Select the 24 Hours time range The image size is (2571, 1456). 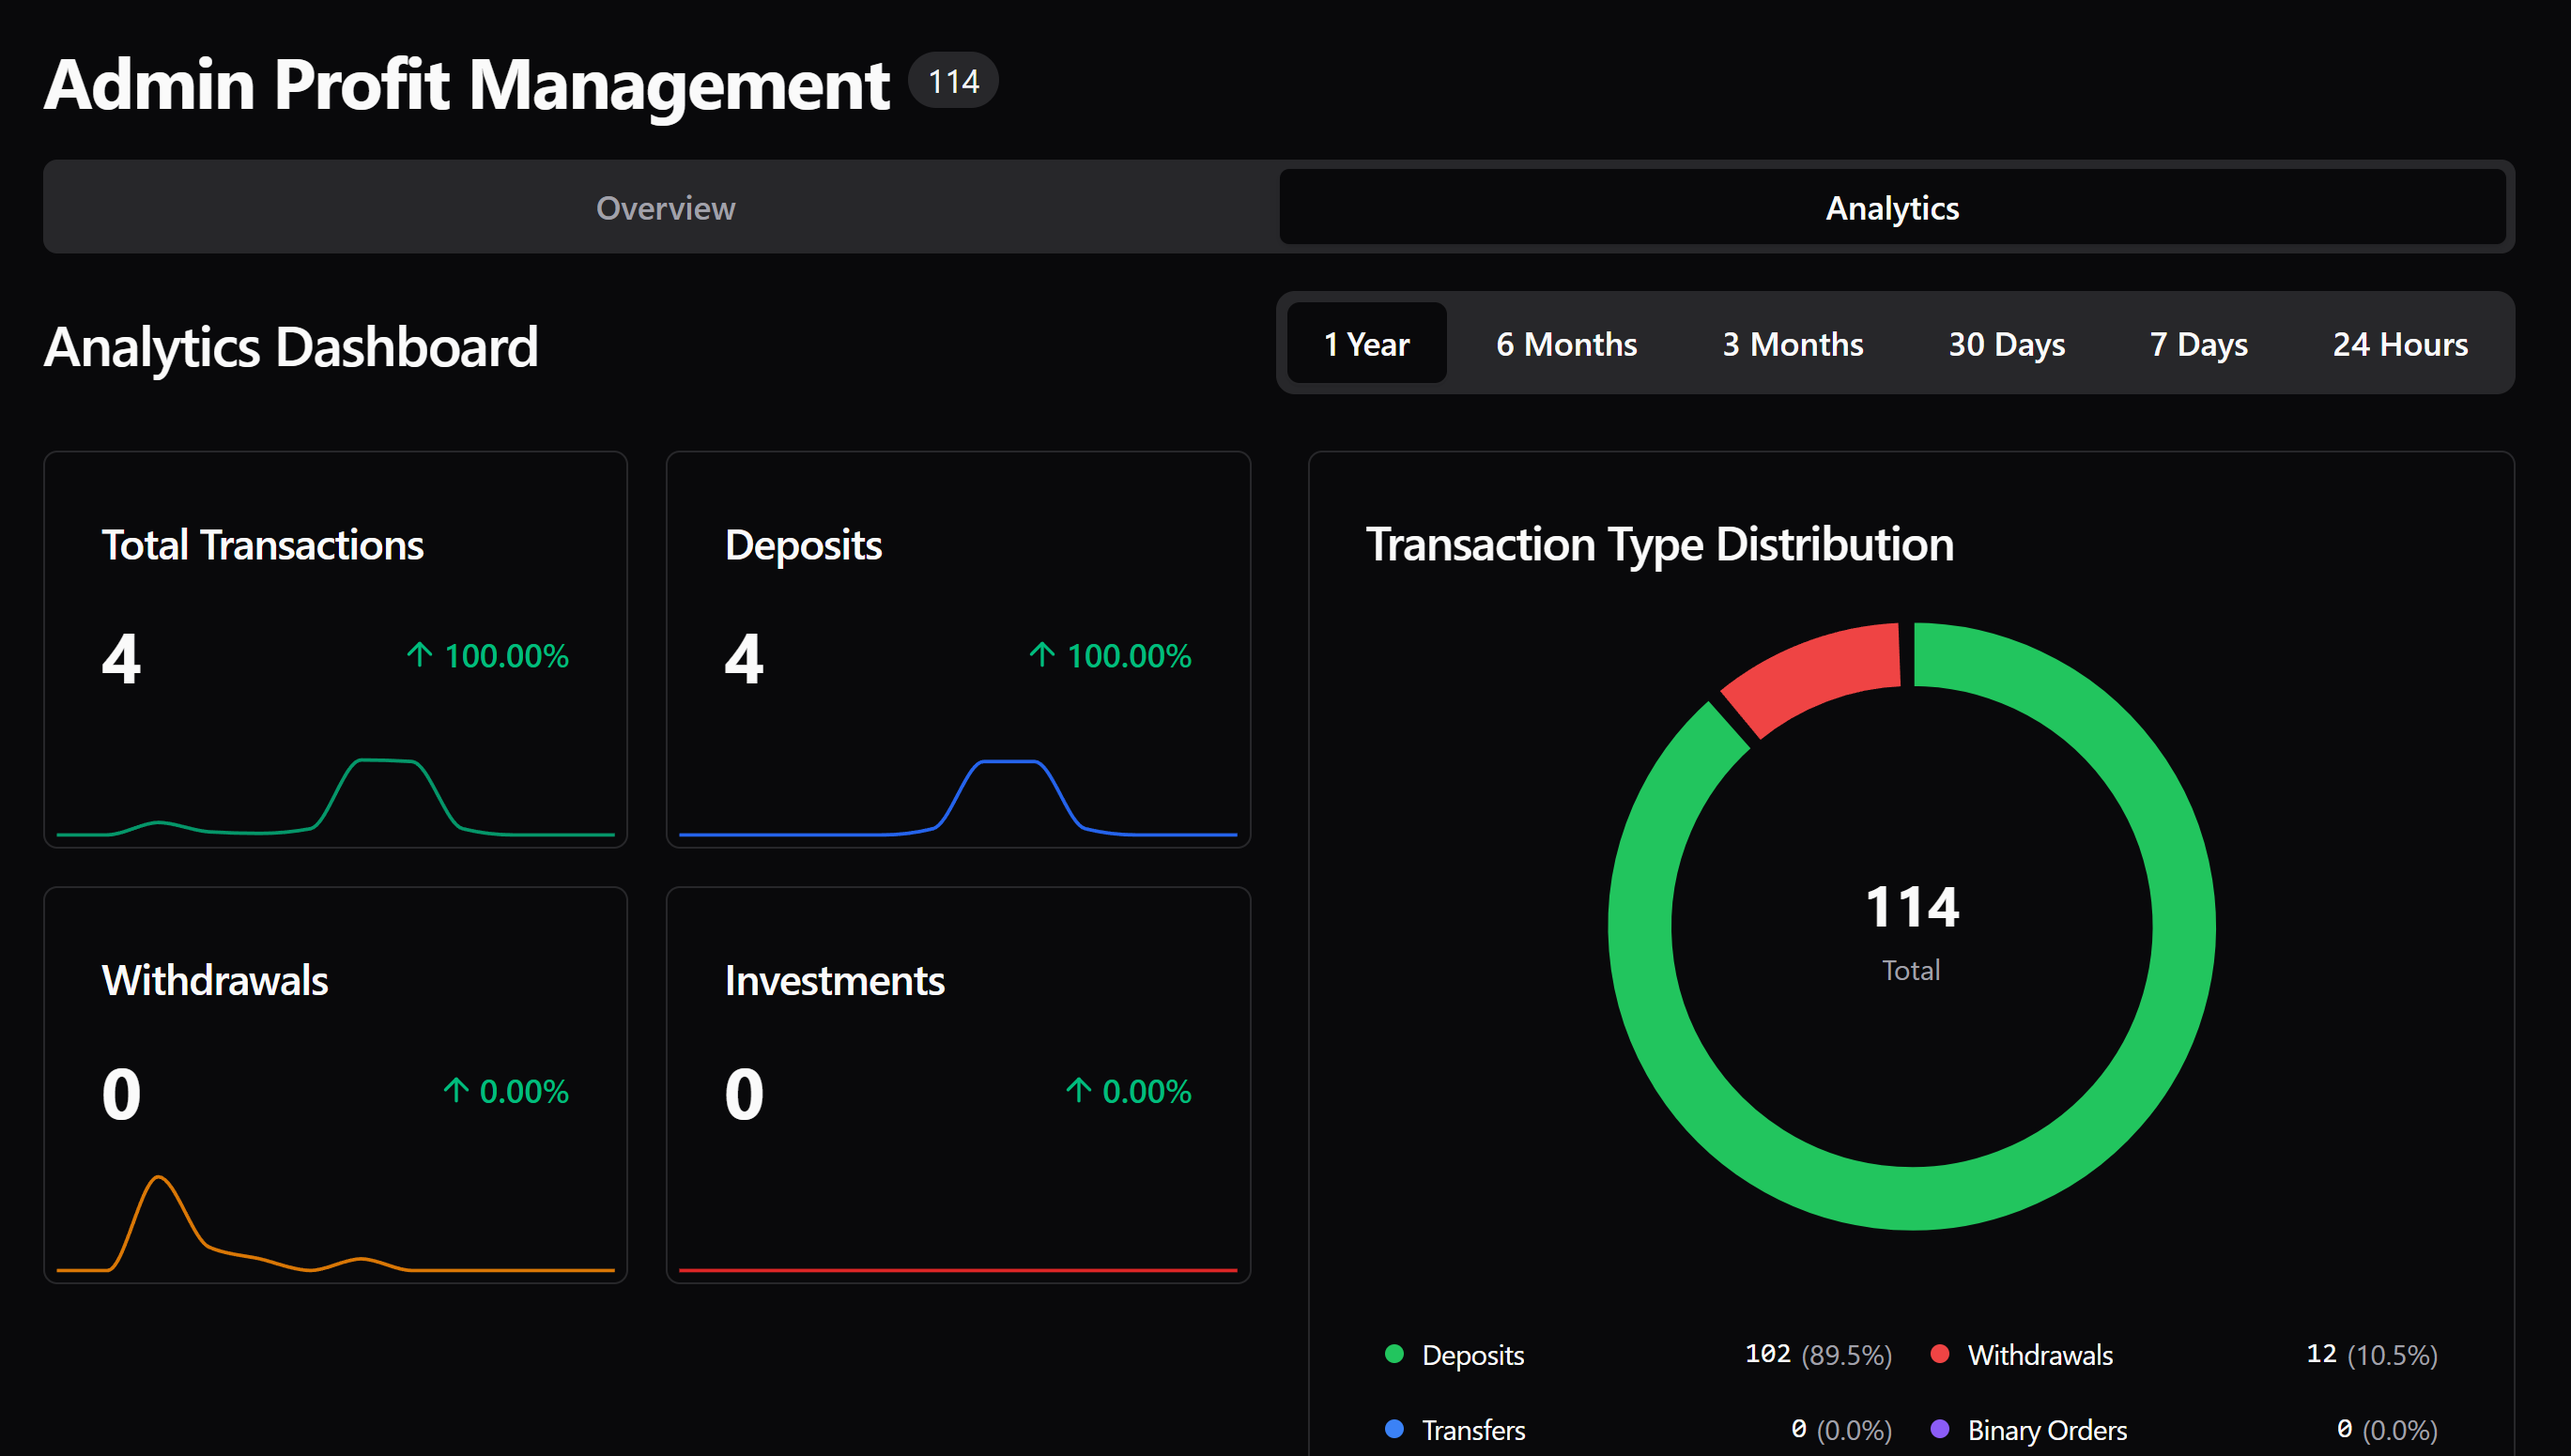click(x=2399, y=344)
